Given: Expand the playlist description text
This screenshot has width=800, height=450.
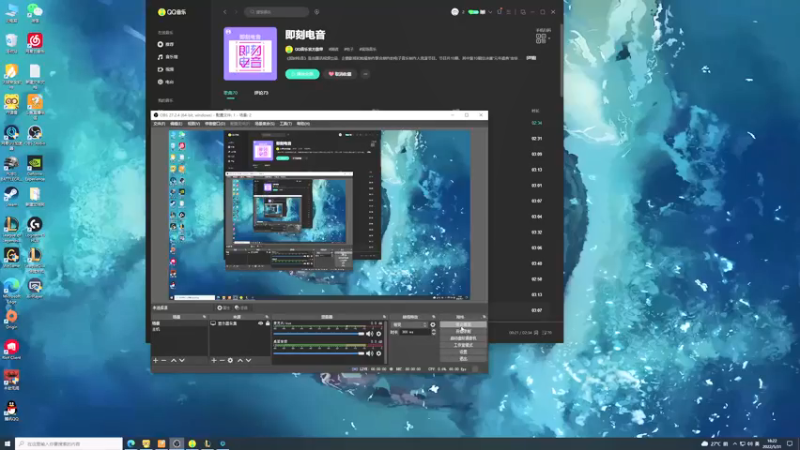Looking at the screenshot, I should (x=531, y=58).
